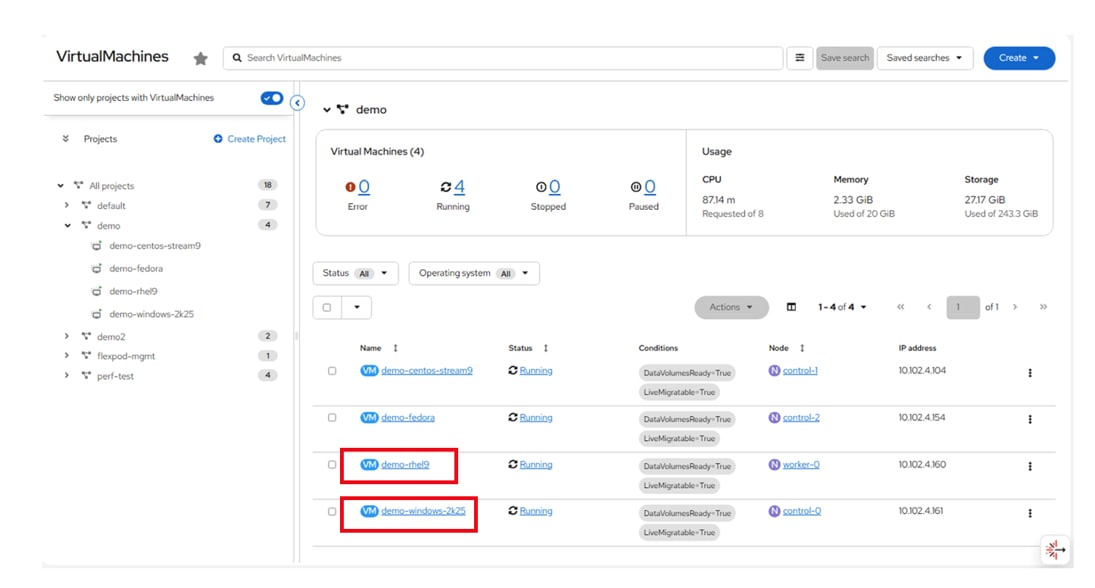Open the manage columns icon
The image size is (1095, 588).
click(x=791, y=307)
